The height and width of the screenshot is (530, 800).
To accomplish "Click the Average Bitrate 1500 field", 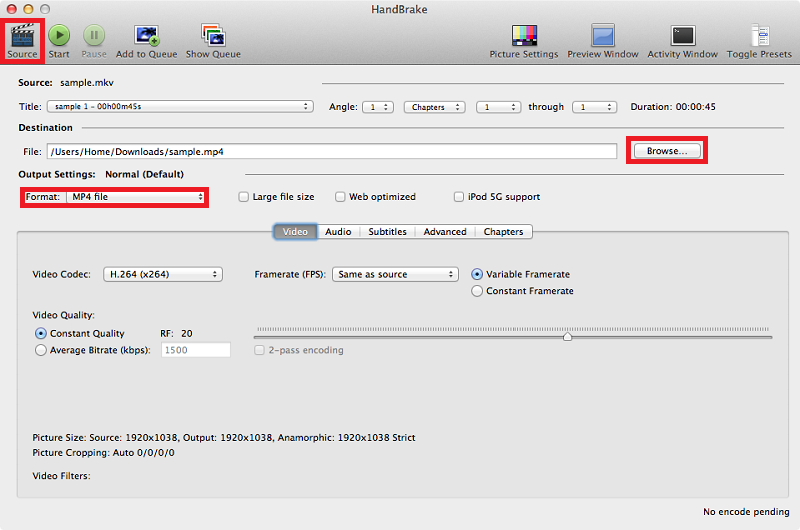I will 196,350.
